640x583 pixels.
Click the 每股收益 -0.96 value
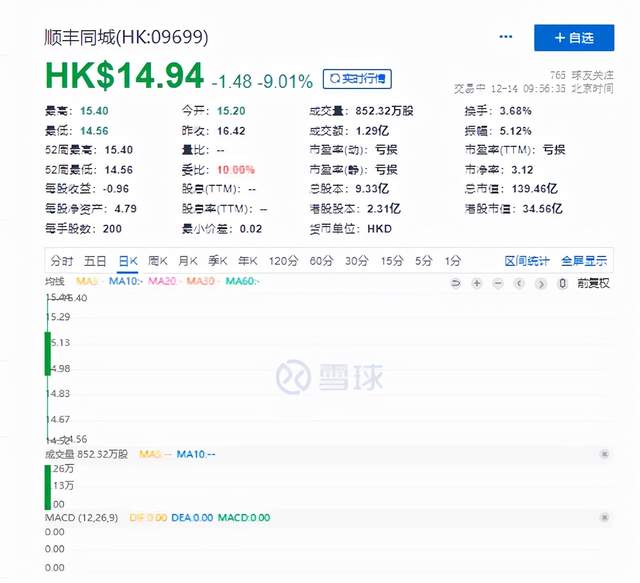[116, 189]
